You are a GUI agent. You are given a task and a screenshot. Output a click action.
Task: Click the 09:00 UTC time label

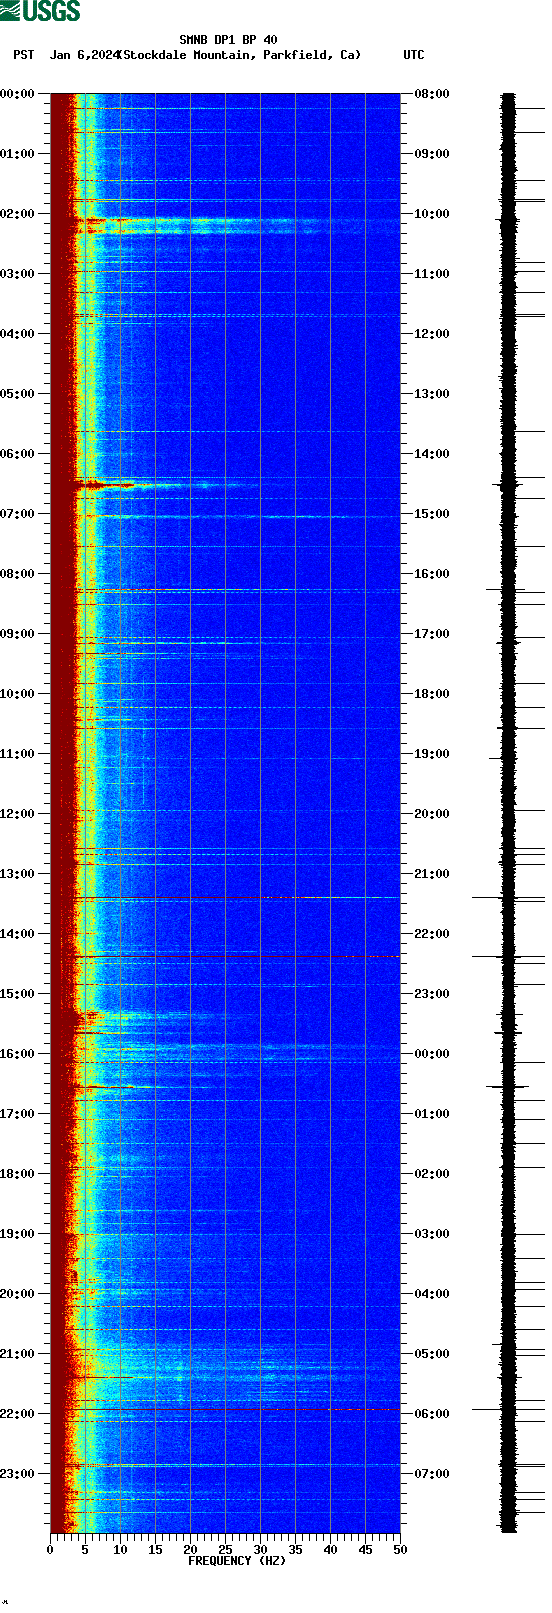pos(432,154)
